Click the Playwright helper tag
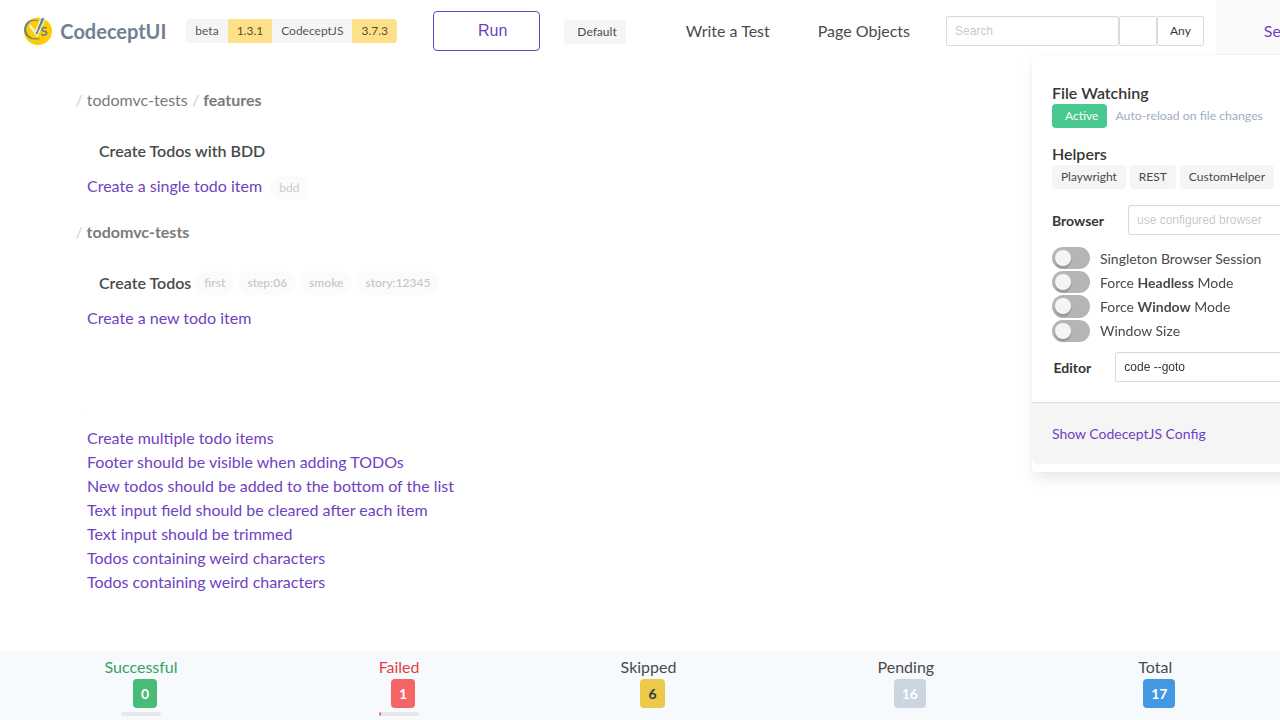 pos(1089,177)
